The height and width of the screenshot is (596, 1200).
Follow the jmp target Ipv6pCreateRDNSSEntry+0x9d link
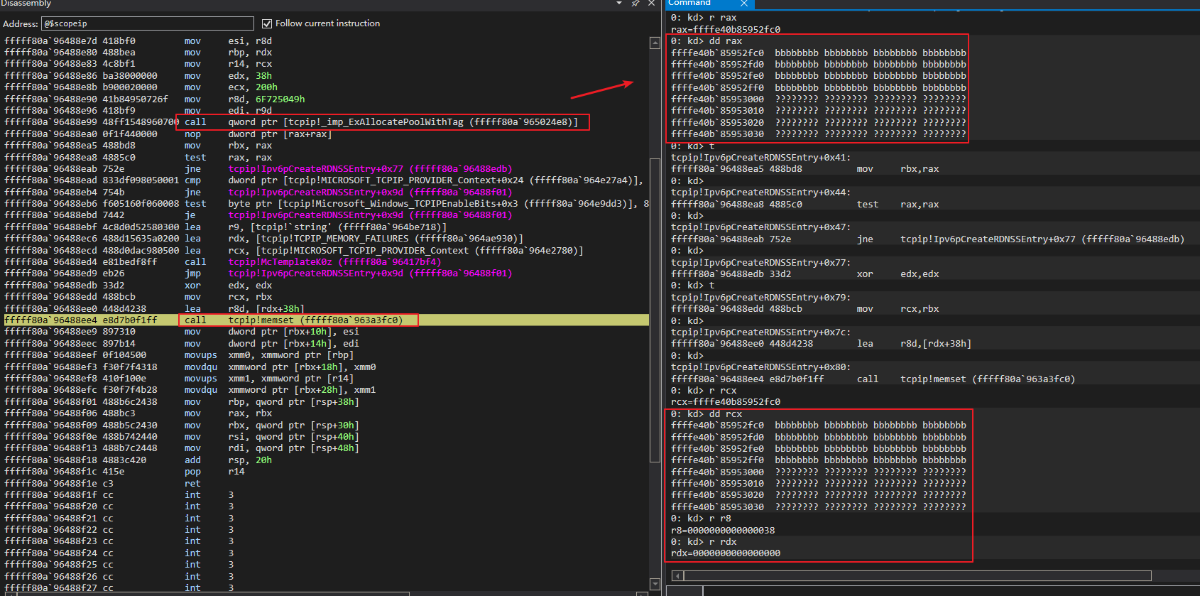click(x=370, y=272)
